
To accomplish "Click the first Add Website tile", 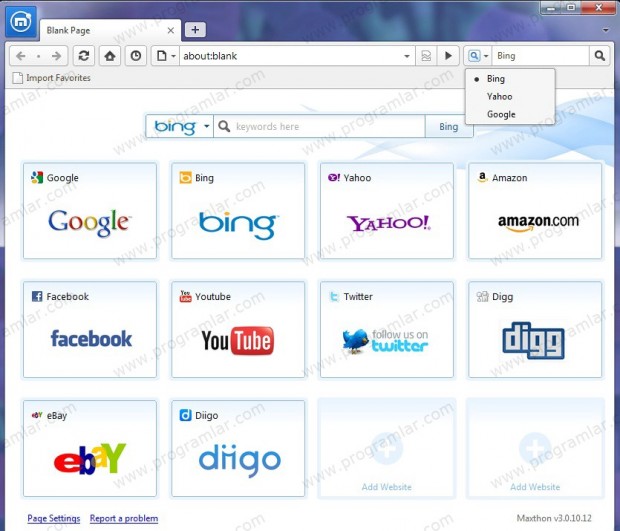I will 387,448.
